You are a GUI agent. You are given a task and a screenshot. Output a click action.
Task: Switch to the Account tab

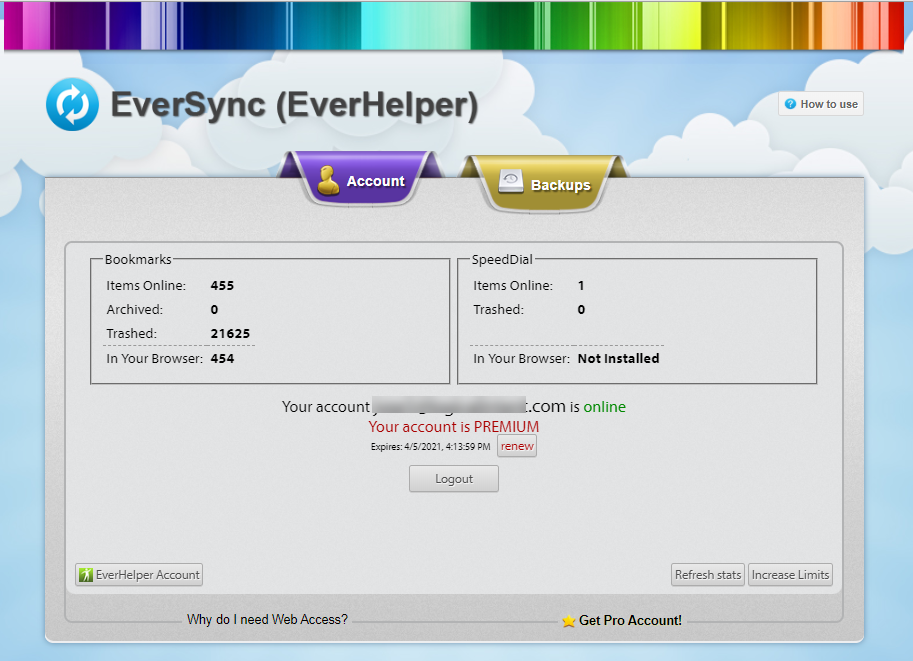point(361,180)
